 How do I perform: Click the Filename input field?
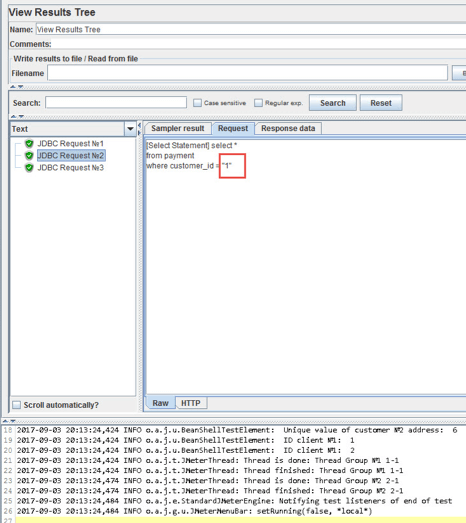[247, 73]
